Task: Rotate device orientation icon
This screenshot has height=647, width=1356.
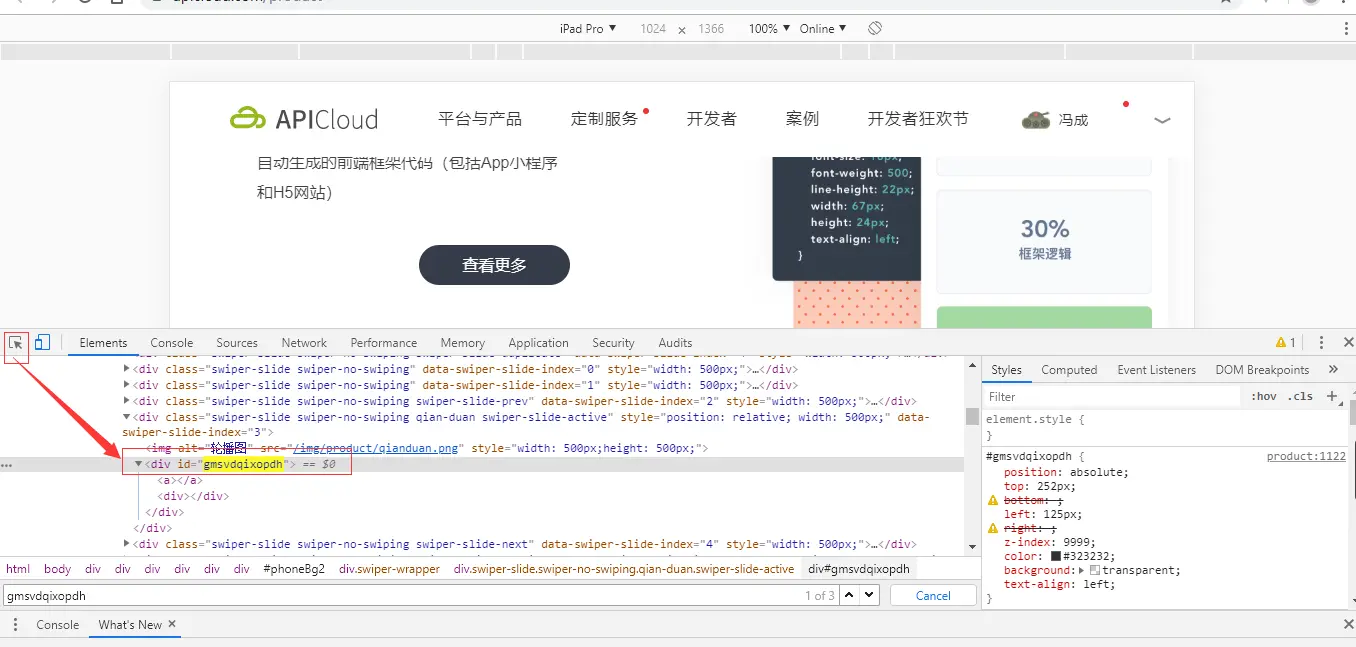Action: tap(875, 28)
